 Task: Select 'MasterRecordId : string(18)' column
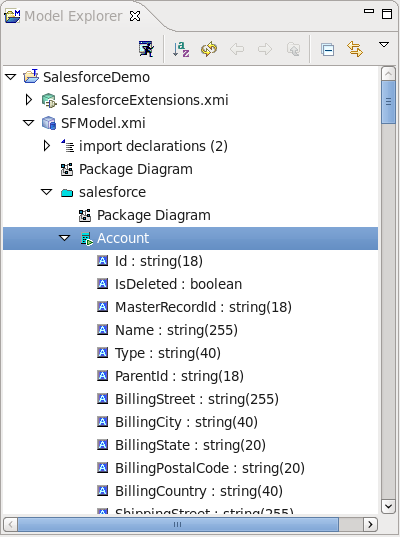coord(203,307)
